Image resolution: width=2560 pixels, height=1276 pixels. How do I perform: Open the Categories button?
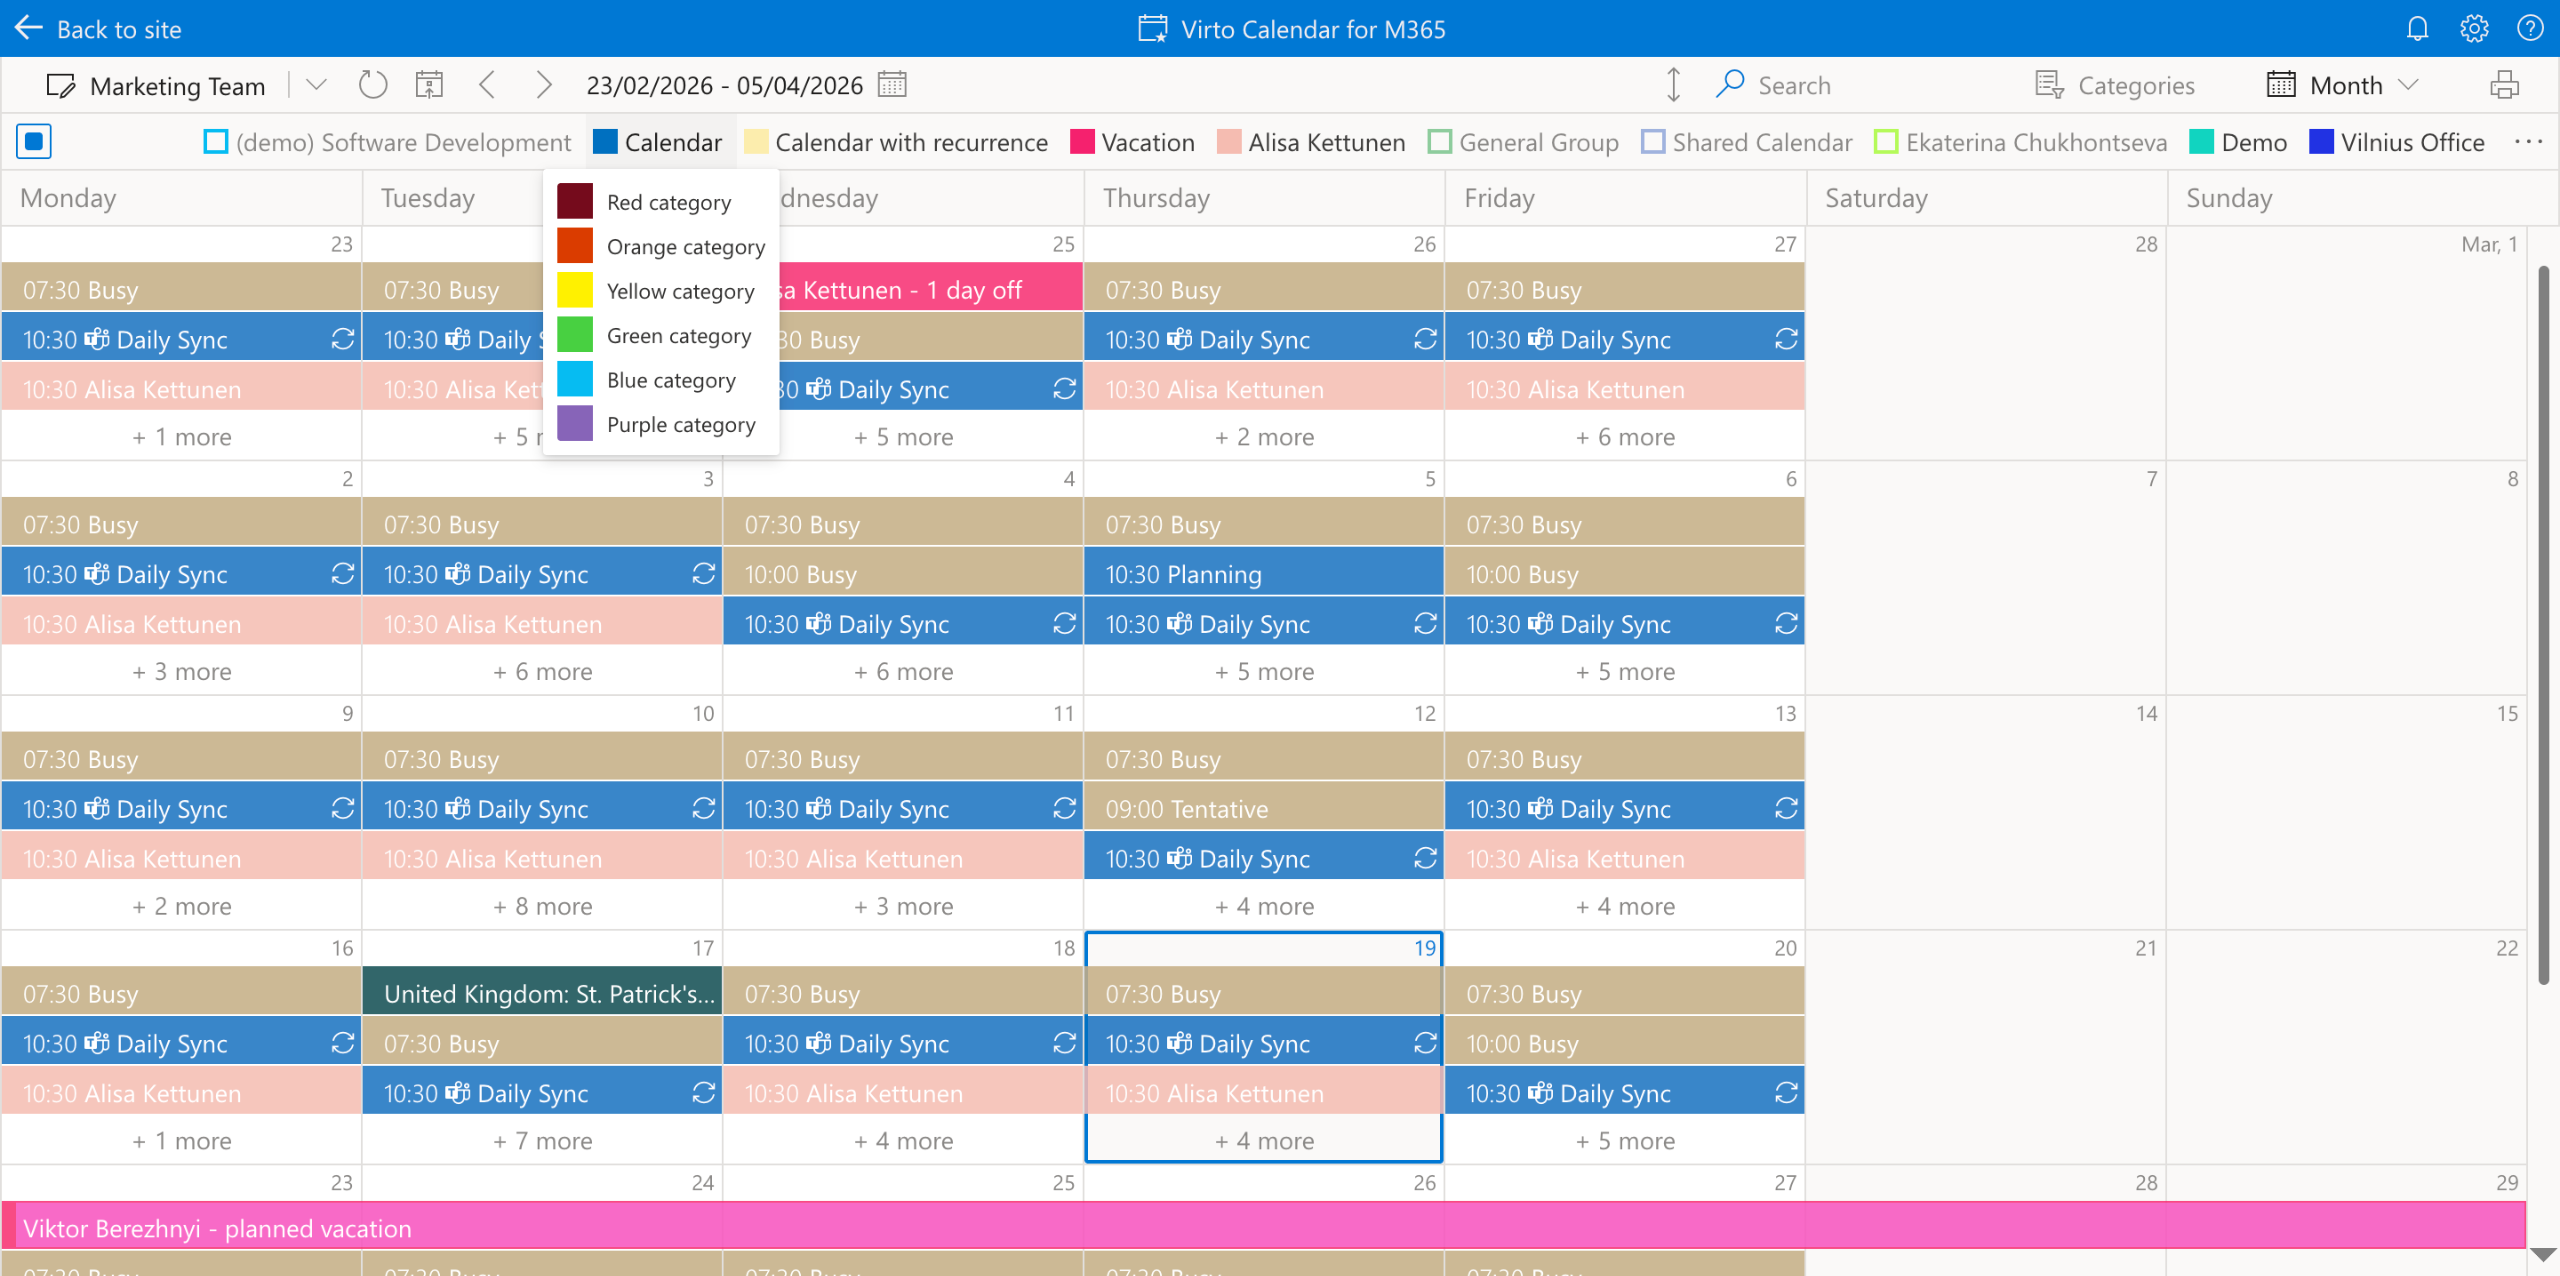[2114, 85]
